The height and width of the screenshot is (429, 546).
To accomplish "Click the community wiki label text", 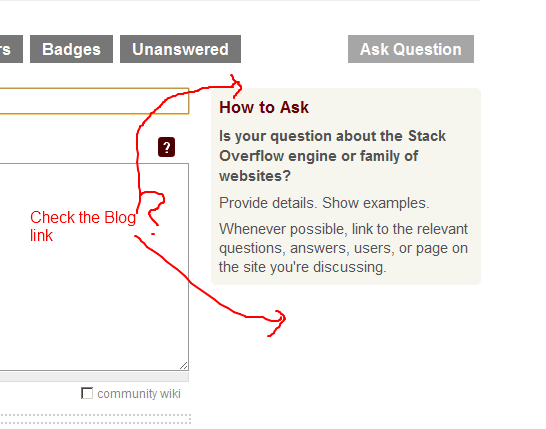I will [x=139, y=394].
